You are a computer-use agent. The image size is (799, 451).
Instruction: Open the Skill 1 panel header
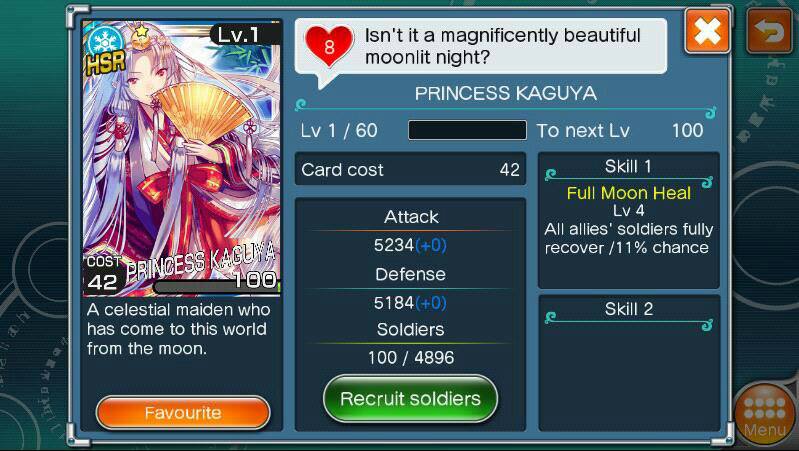(x=628, y=167)
